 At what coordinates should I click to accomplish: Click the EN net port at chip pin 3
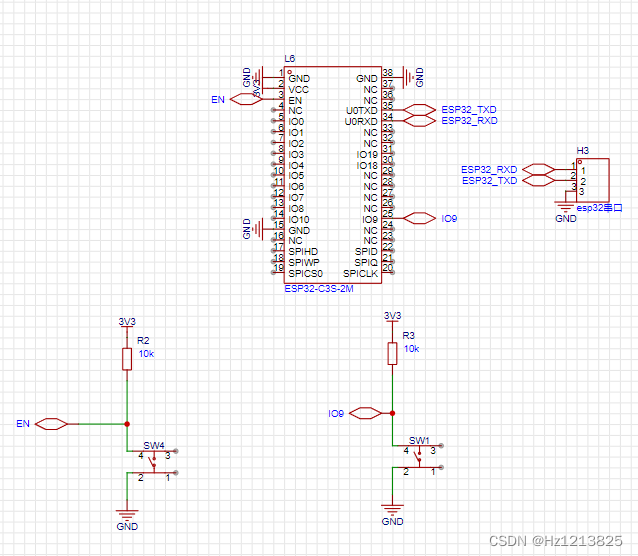pos(246,99)
